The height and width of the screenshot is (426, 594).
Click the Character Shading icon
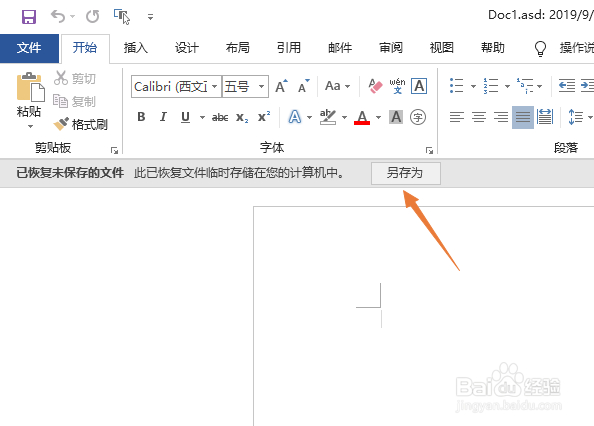click(396, 117)
